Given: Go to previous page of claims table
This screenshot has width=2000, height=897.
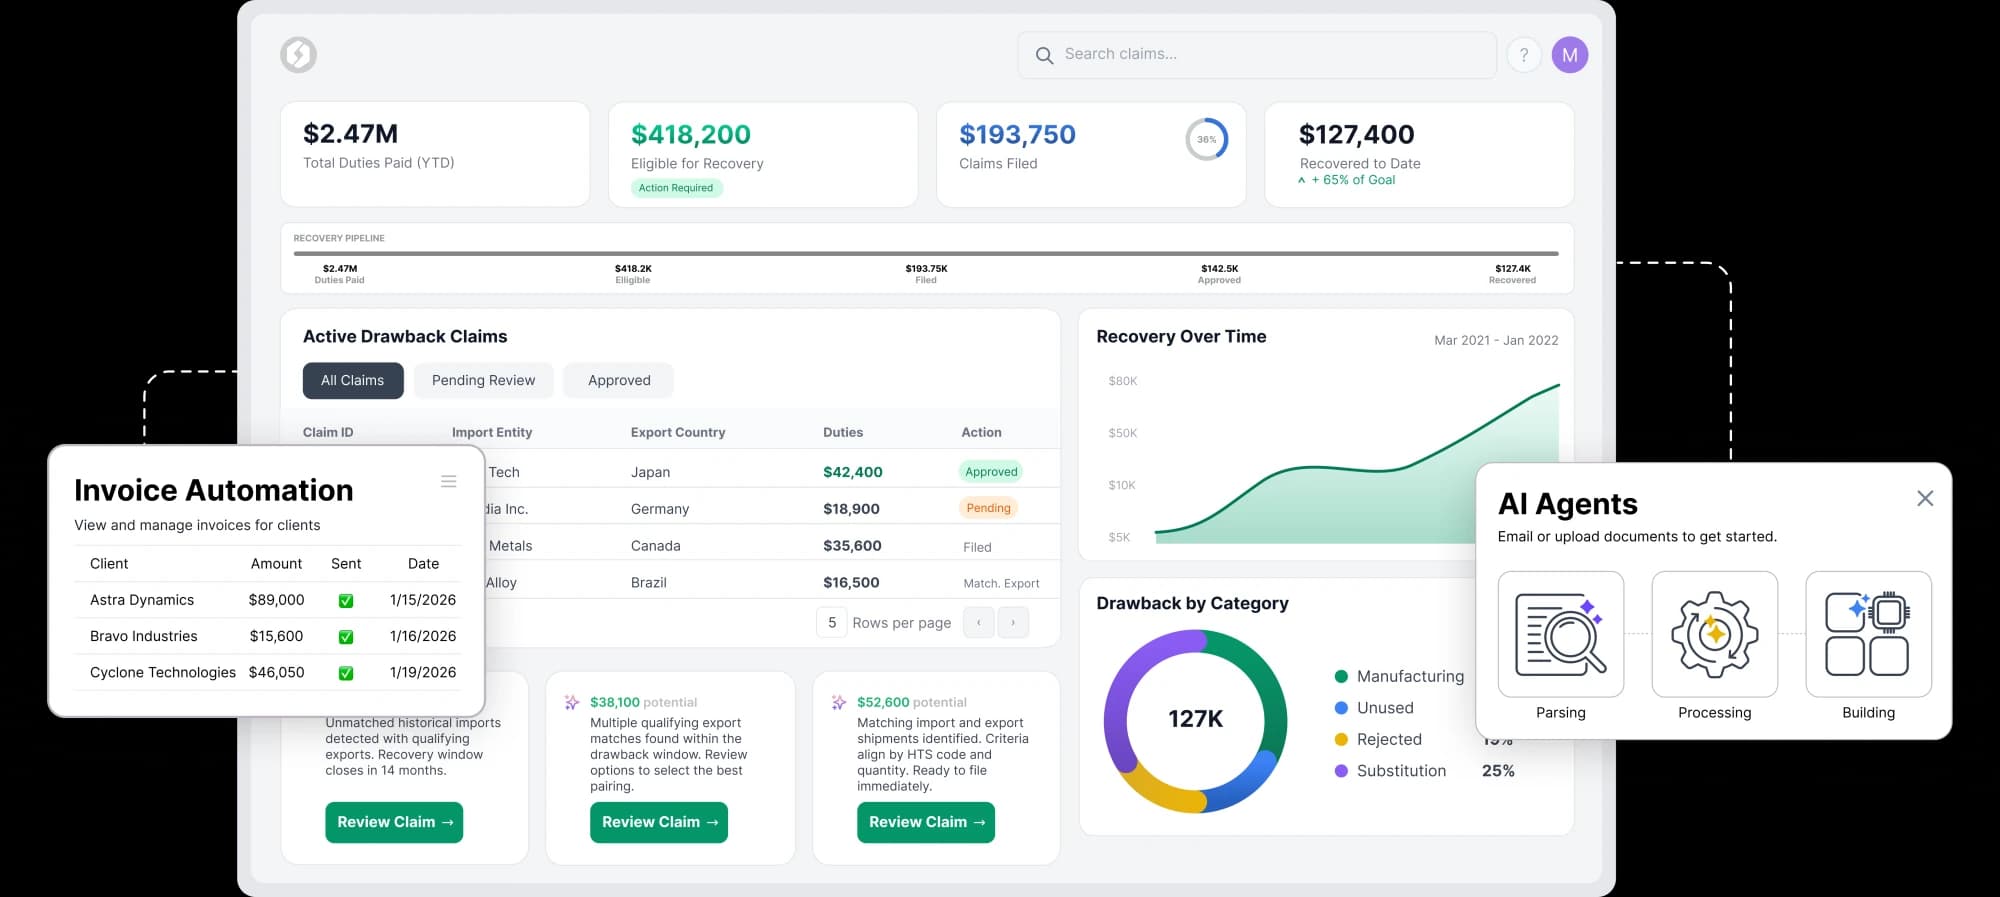Looking at the screenshot, I should [x=978, y=622].
